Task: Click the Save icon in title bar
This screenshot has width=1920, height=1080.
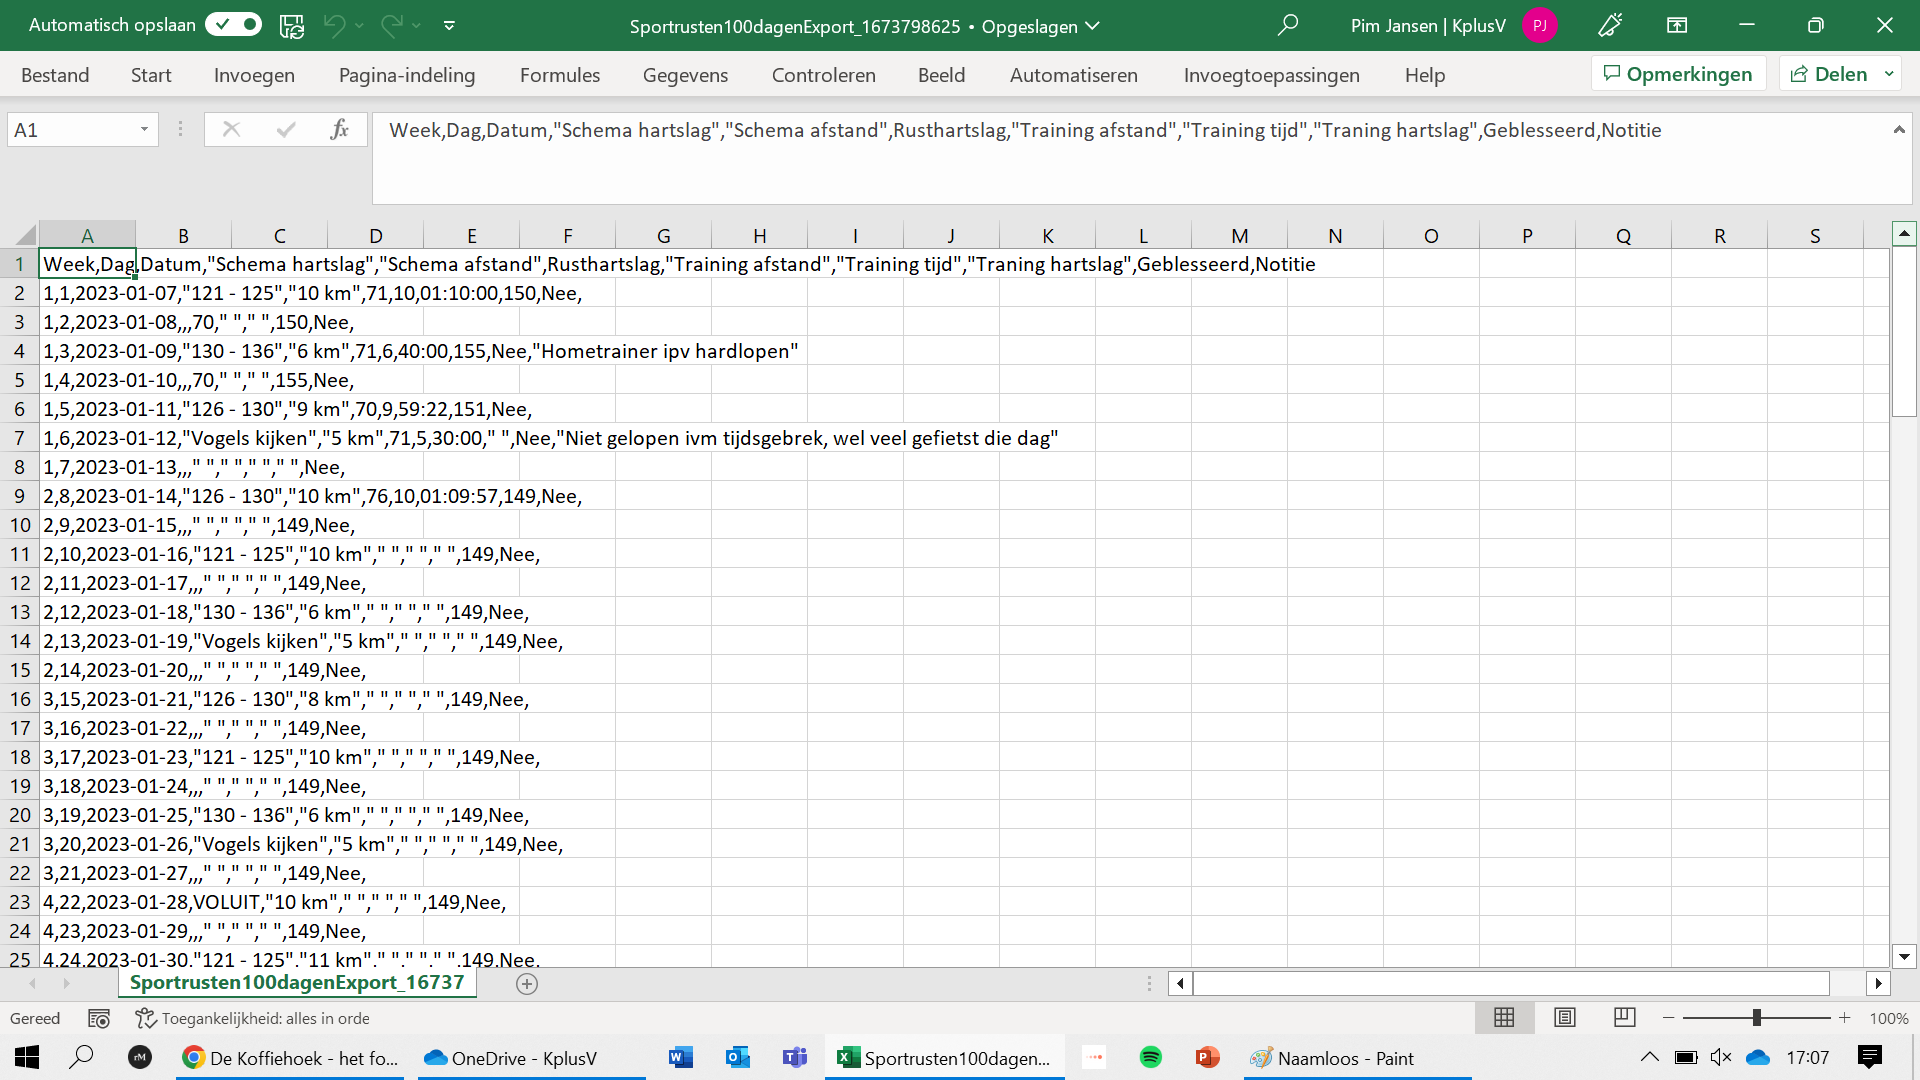Action: 292,26
